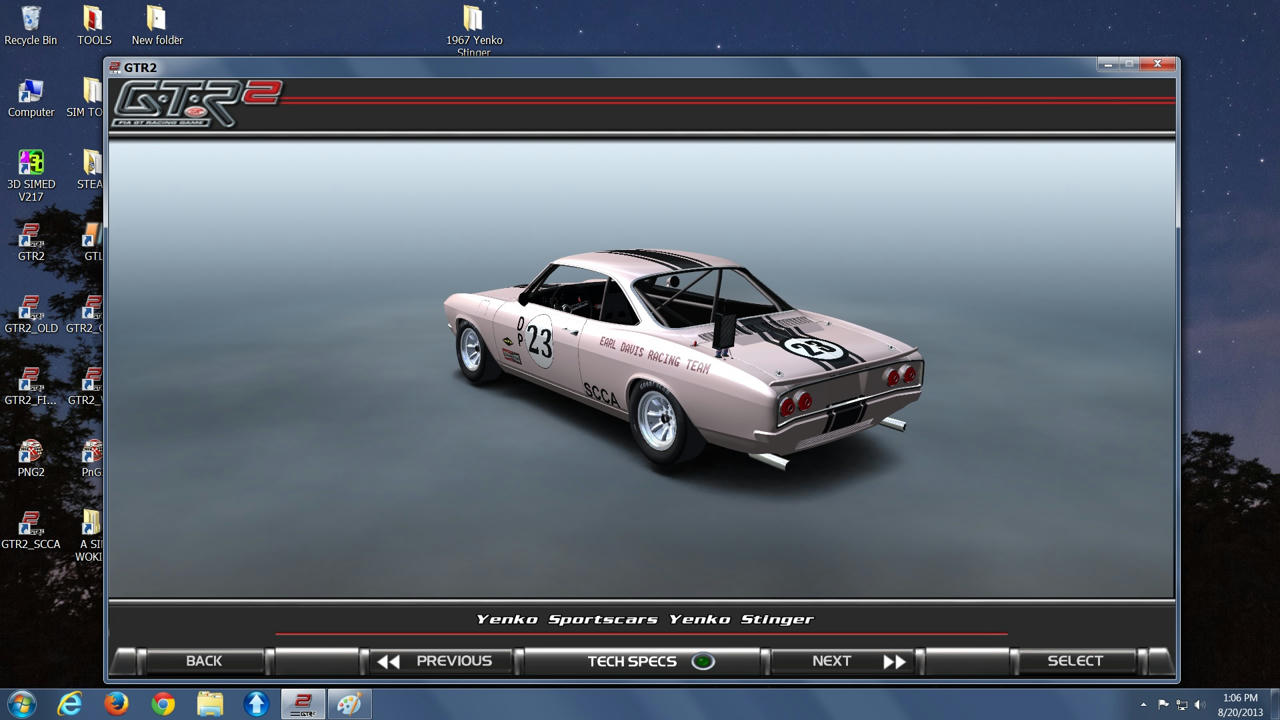Open the Windows Start menu
1280x720 pixels.
click(x=21, y=704)
